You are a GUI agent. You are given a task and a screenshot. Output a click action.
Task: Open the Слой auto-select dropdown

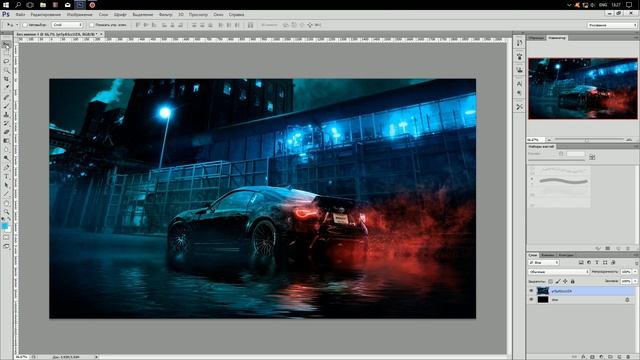[67, 25]
